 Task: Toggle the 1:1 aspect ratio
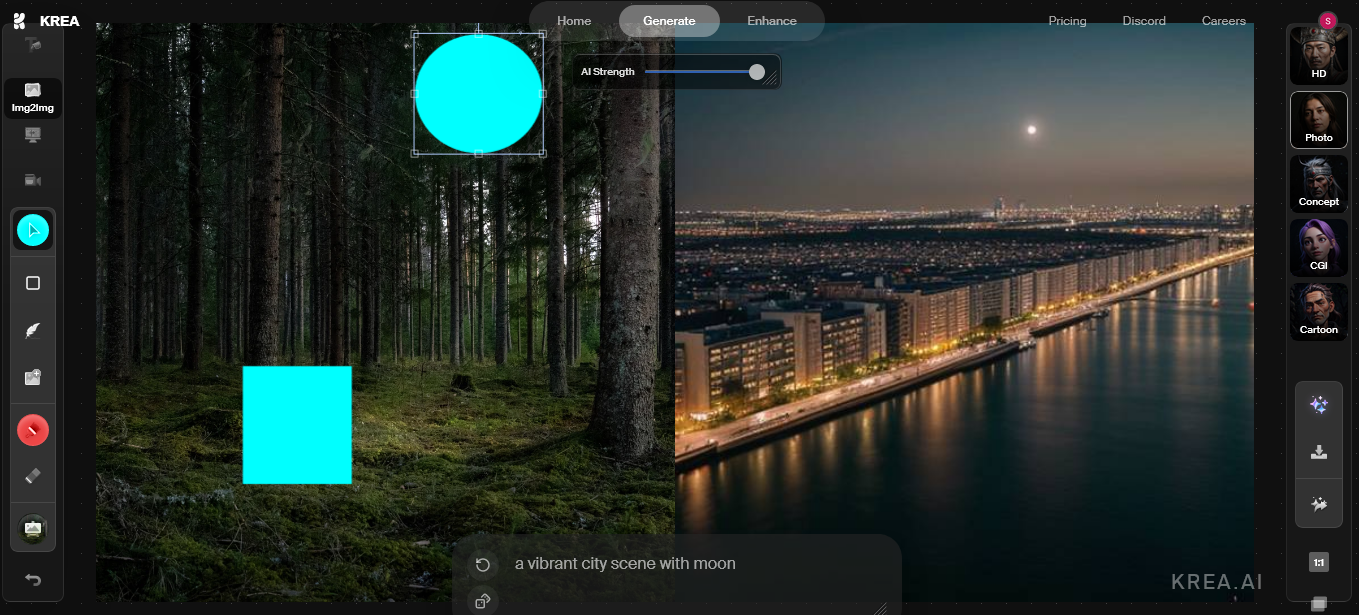[x=1319, y=563]
